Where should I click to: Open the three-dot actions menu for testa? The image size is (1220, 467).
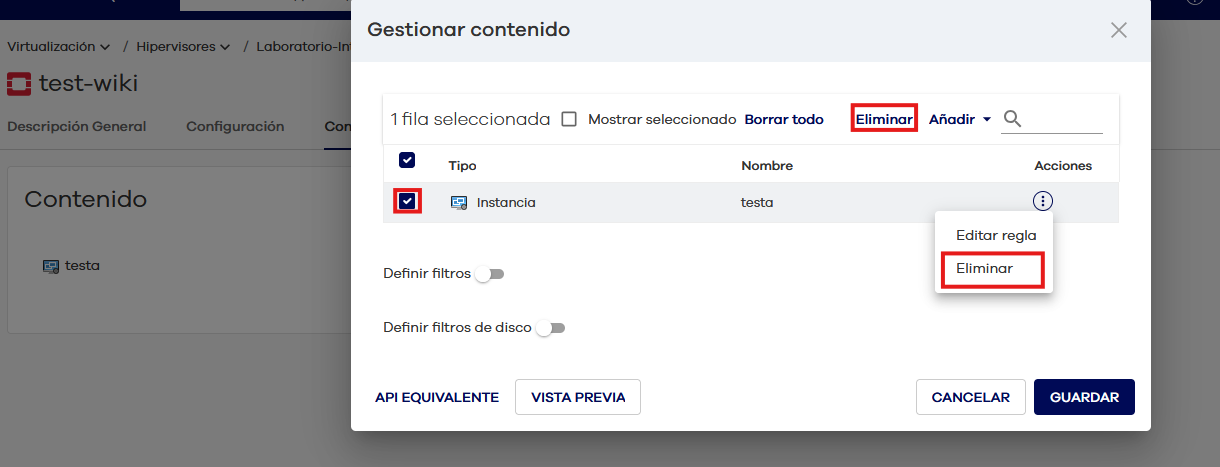[1043, 202]
